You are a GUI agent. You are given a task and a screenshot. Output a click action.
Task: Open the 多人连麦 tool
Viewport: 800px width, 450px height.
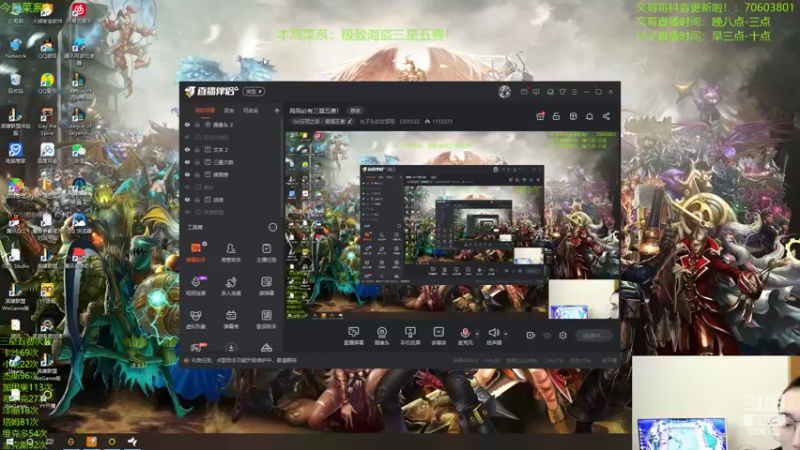[231, 286]
